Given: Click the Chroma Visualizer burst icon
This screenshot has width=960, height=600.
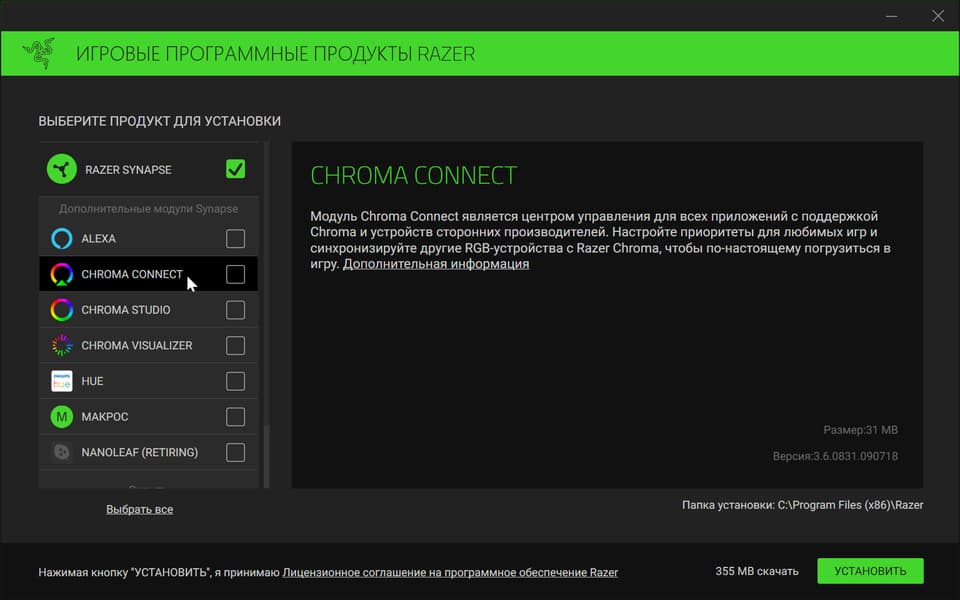Looking at the screenshot, I should [62, 345].
